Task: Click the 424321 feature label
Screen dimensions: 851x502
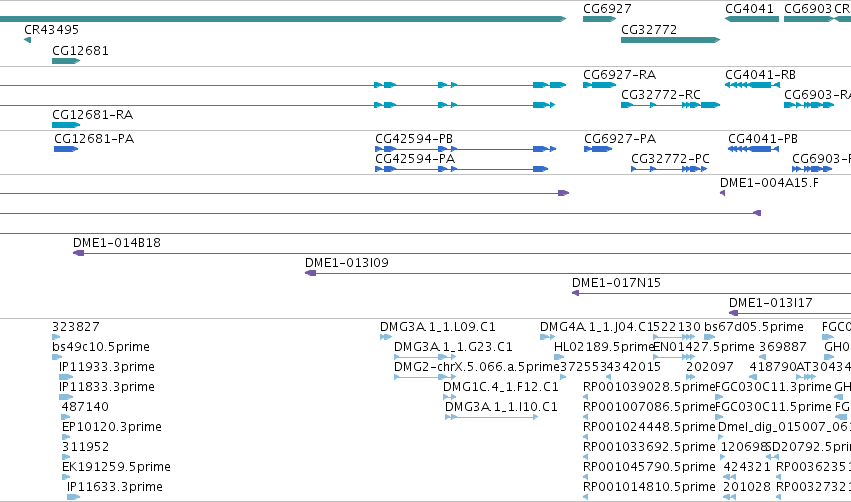Action: 747,467
